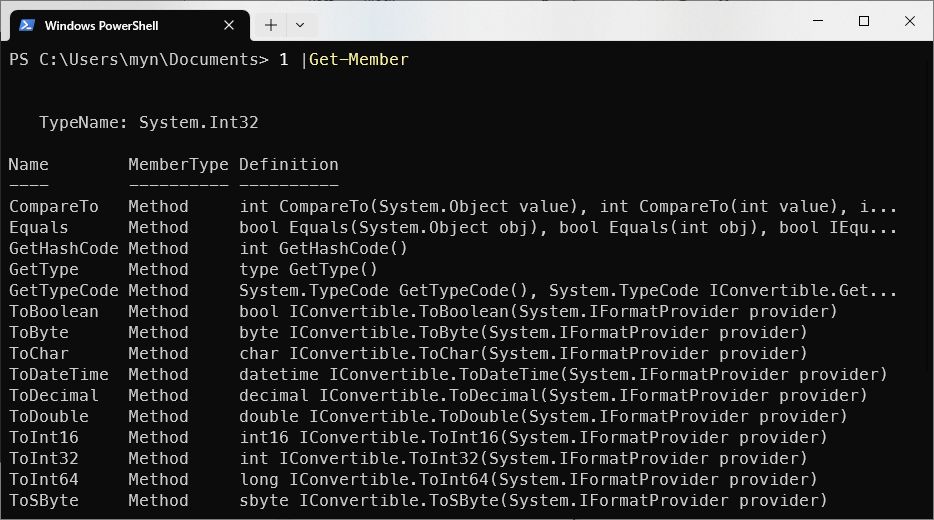
Task: Close the terminal window
Action: tap(910, 21)
